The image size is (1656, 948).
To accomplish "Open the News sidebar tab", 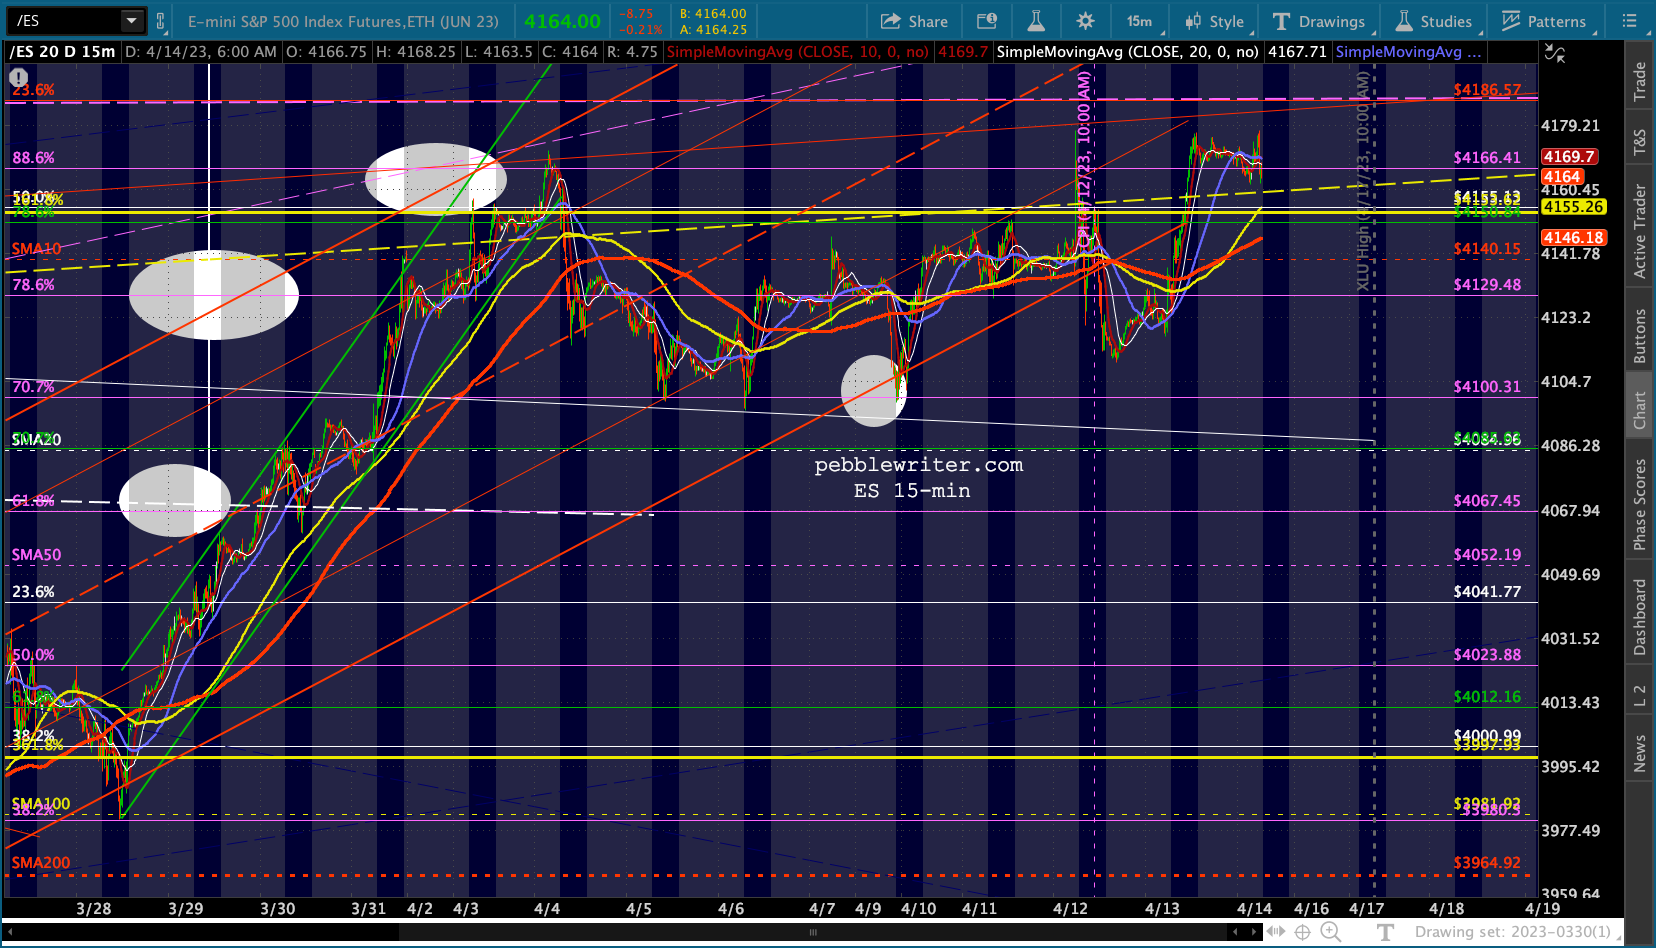I will tap(1640, 754).
